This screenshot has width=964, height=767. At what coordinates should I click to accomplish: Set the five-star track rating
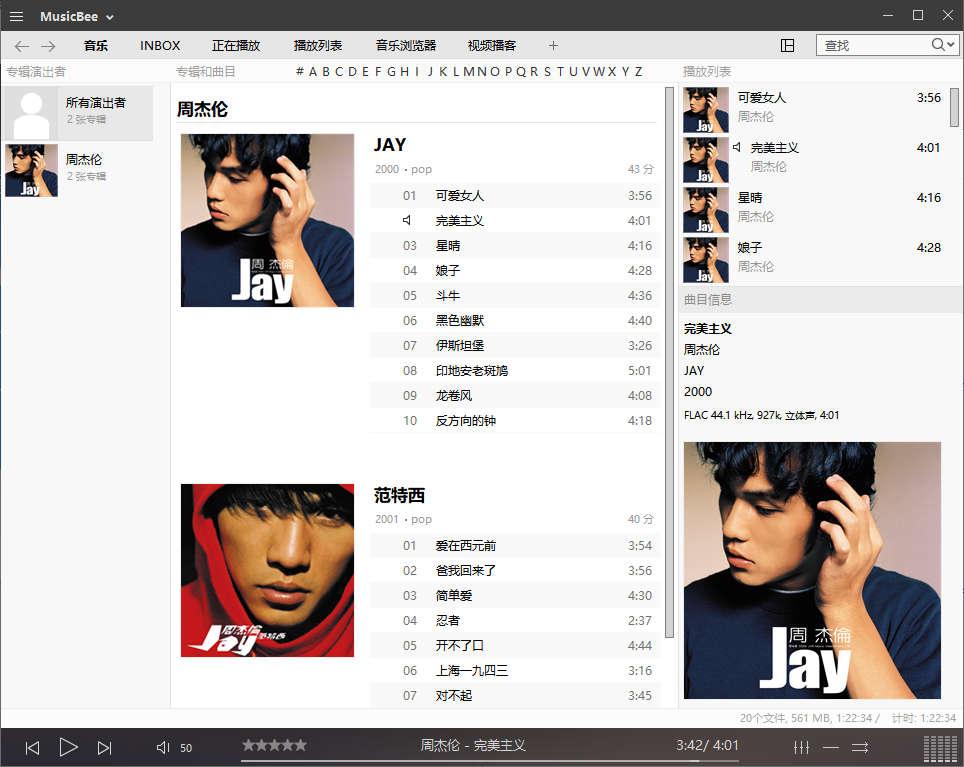(x=274, y=745)
